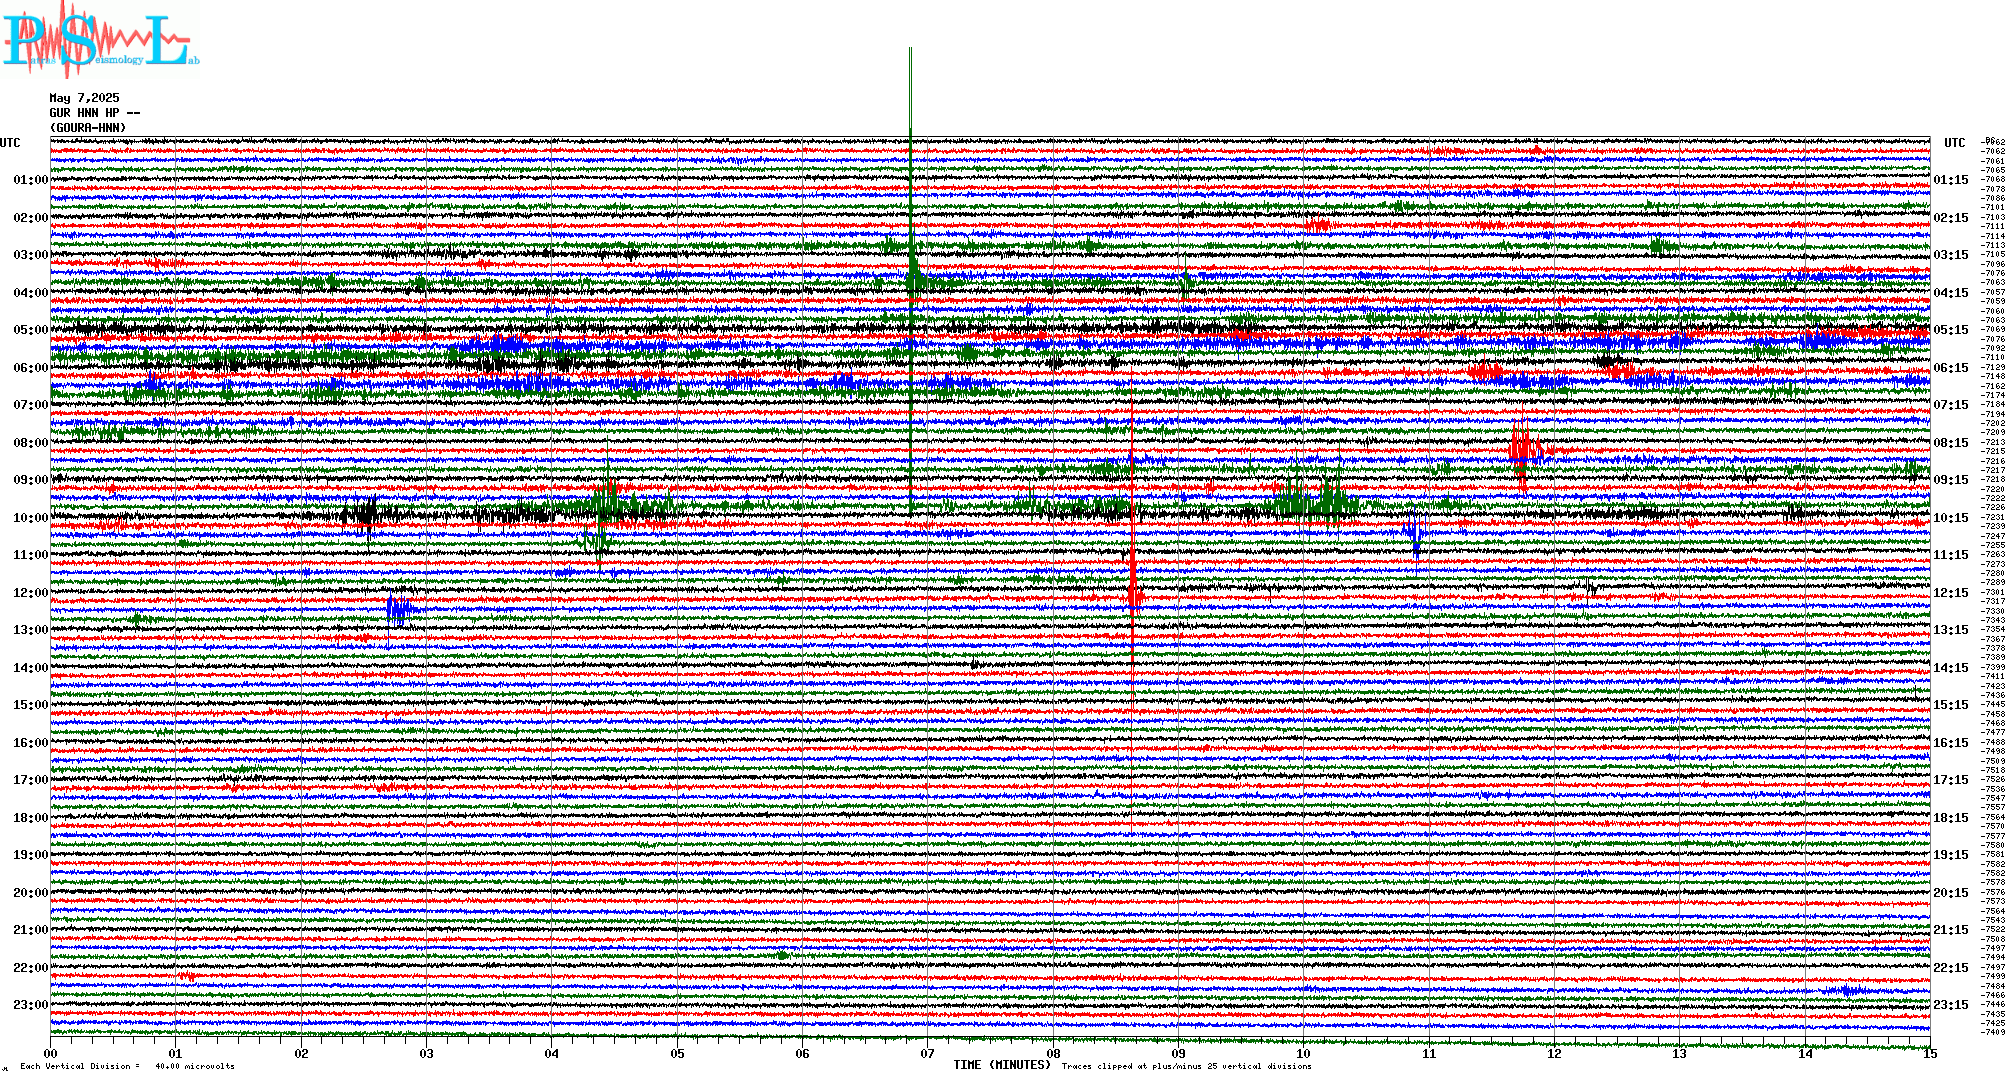Click the '10' minute tick label on the time axis

pyautogui.click(x=1304, y=1054)
